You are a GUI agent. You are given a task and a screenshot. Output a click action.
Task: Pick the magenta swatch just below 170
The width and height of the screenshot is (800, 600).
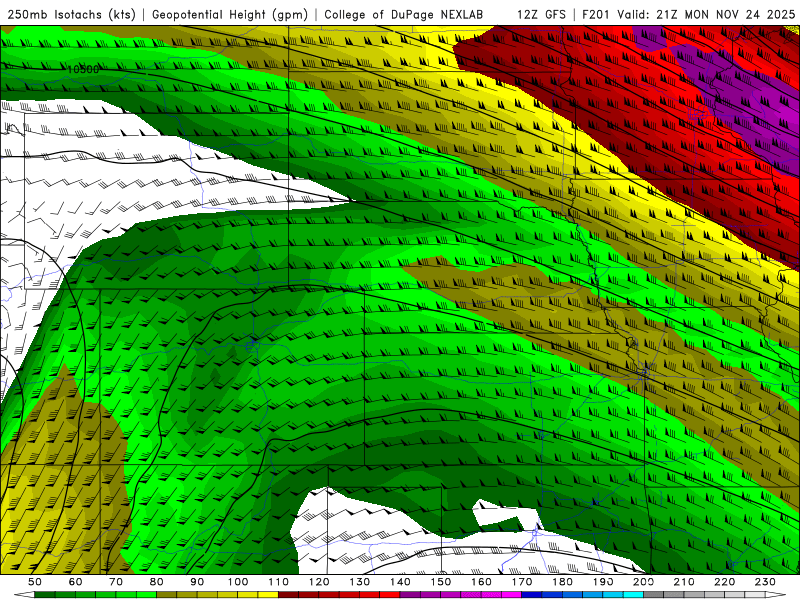click(511, 594)
